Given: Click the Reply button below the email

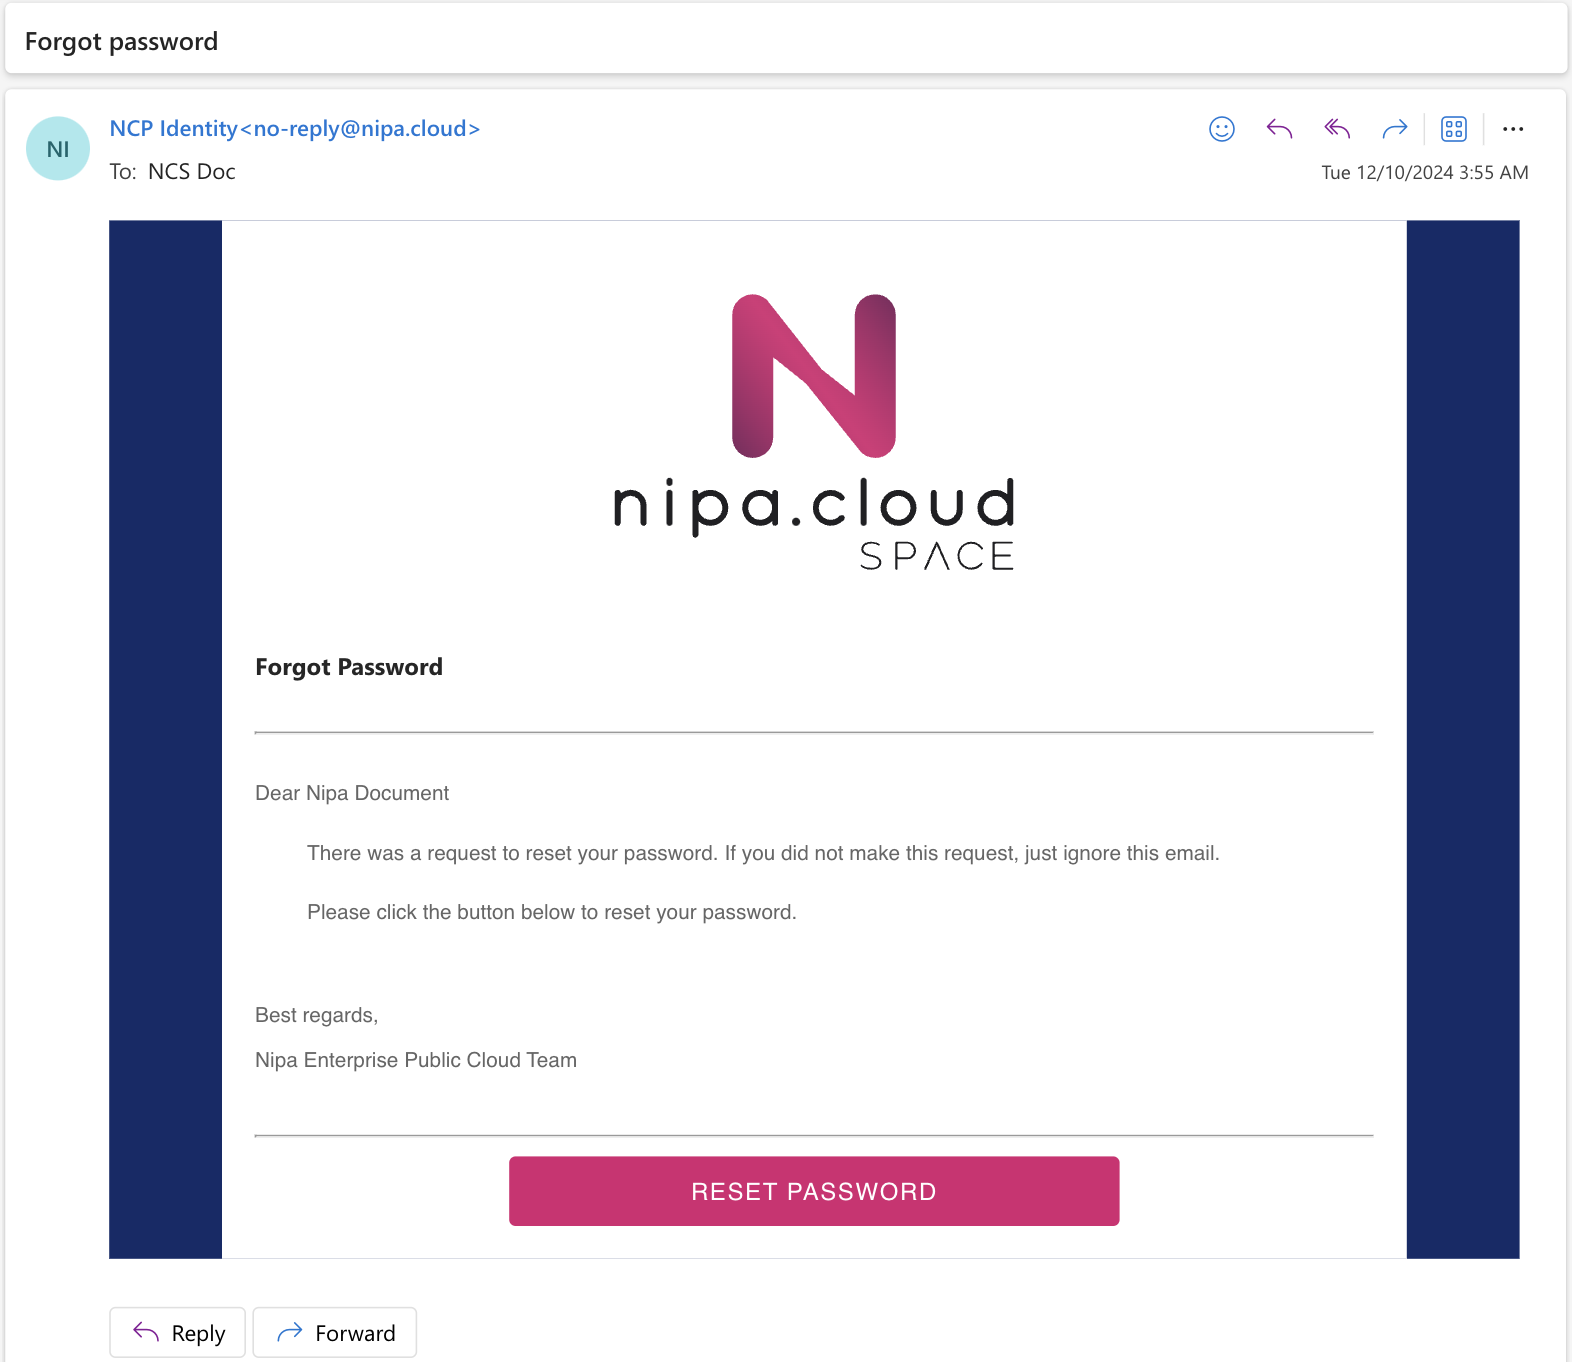Looking at the screenshot, I should (x=178, y=1333).
